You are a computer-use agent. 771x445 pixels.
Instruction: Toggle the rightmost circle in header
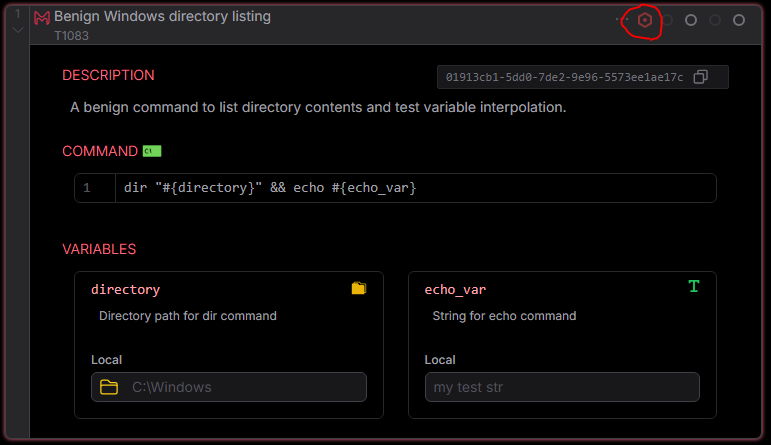pyautogui.click(x=739, y=20)
